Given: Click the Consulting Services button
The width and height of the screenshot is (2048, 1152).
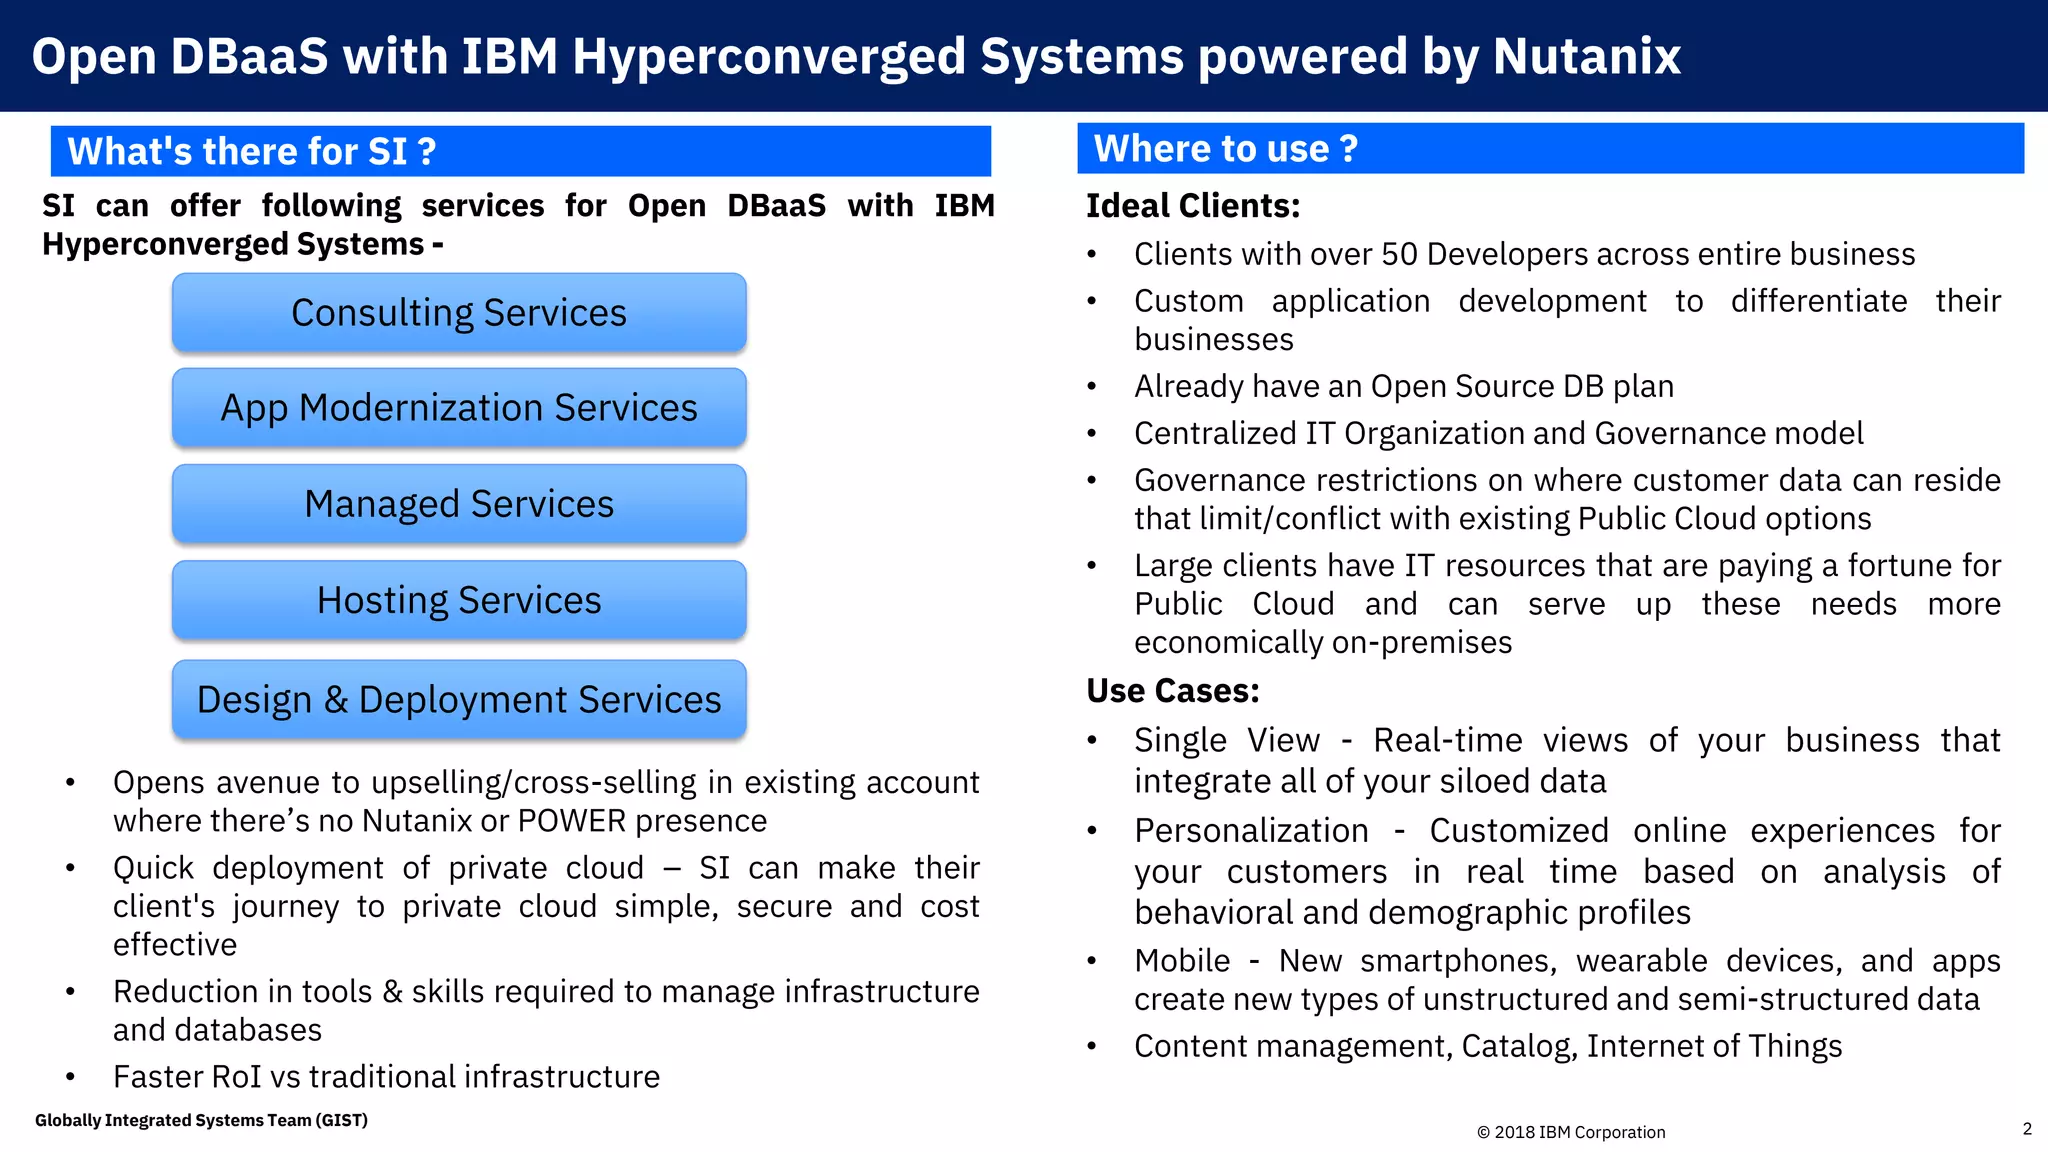Looking at the screenshot, I should pos(459,313).
